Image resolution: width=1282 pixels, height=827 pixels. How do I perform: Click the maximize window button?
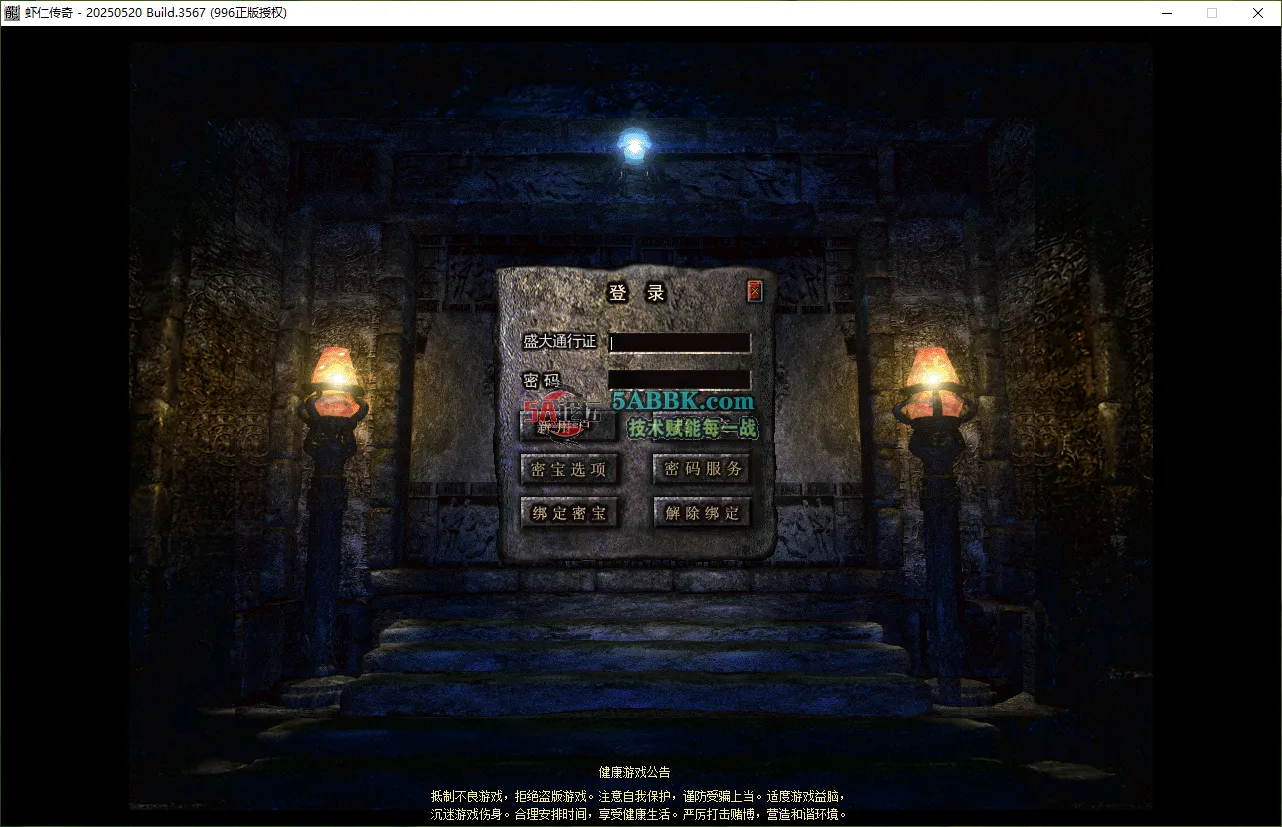pyautogui.click(x=1212, y=13)
